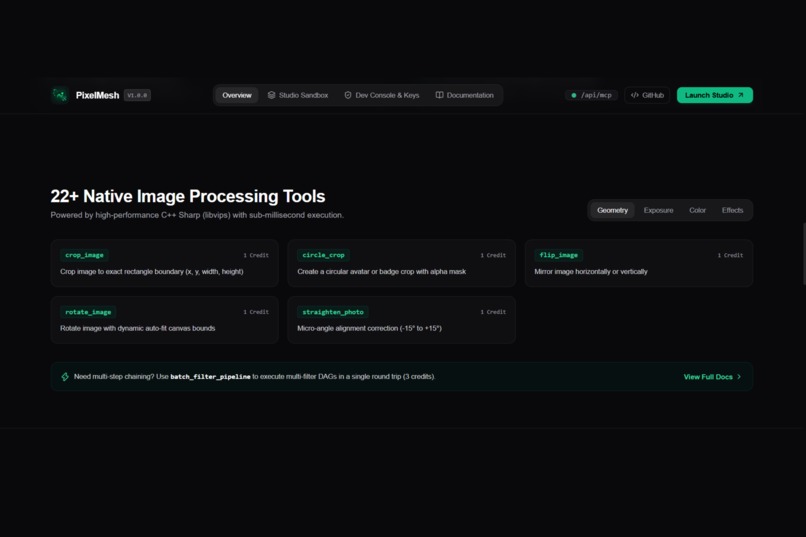Click 'Micro-angle alignment correction' description

click(369, 328)
